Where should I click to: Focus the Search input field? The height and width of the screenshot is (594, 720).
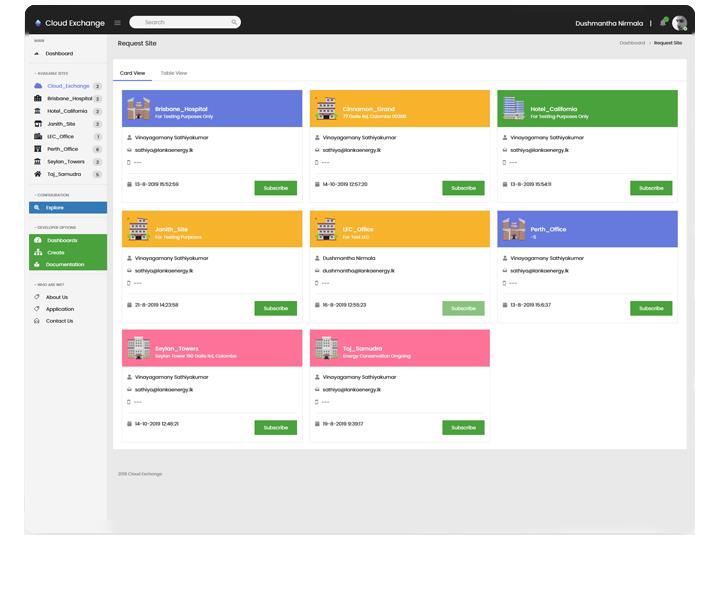click(x=185, y=22)
